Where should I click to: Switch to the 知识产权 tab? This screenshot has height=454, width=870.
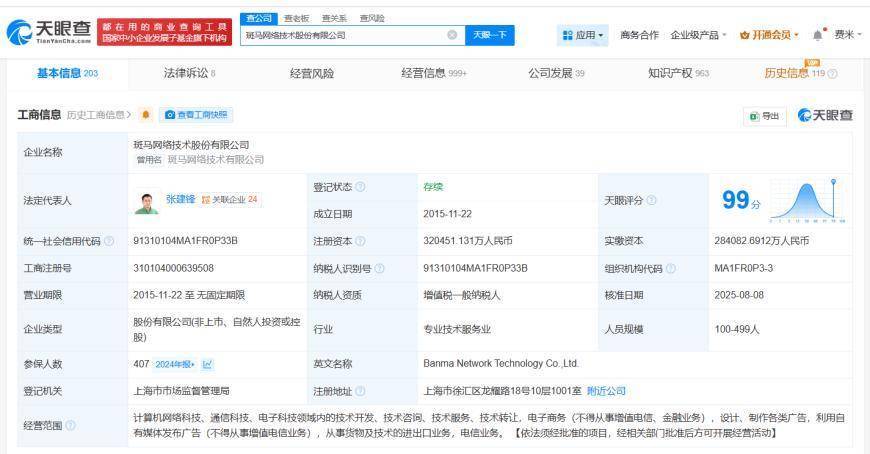678,73
